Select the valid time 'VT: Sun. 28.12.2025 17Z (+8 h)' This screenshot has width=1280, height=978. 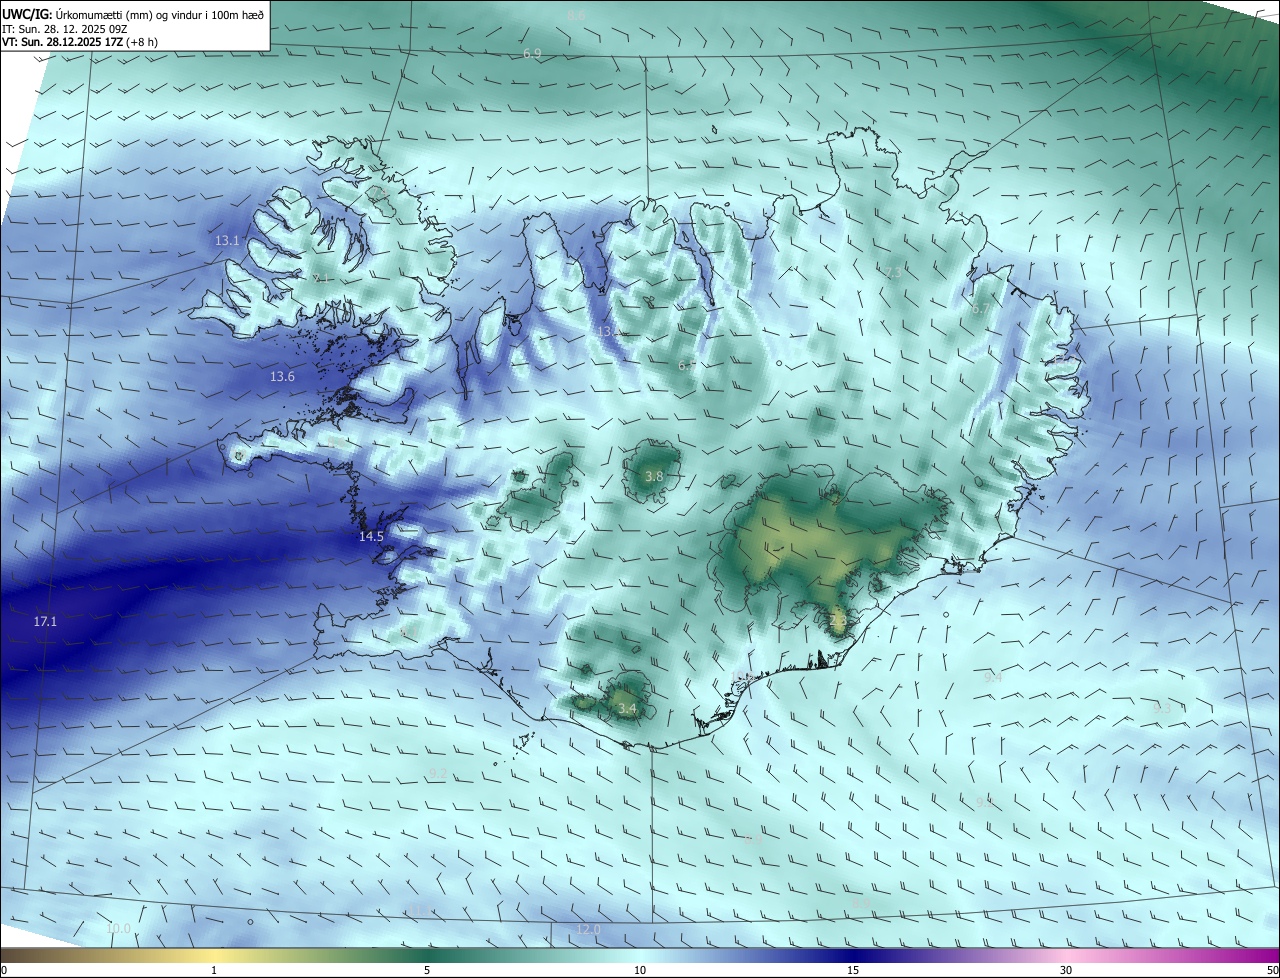[80, 42]
